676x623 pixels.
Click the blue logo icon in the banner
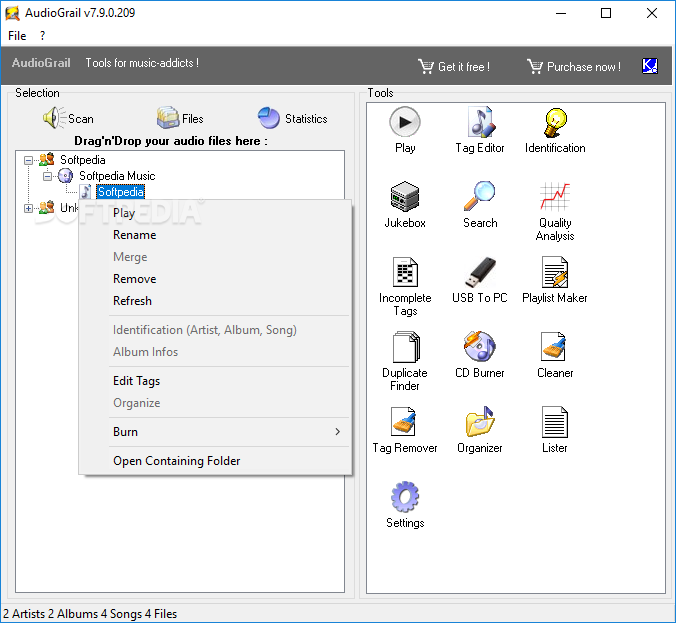point(650,66)
